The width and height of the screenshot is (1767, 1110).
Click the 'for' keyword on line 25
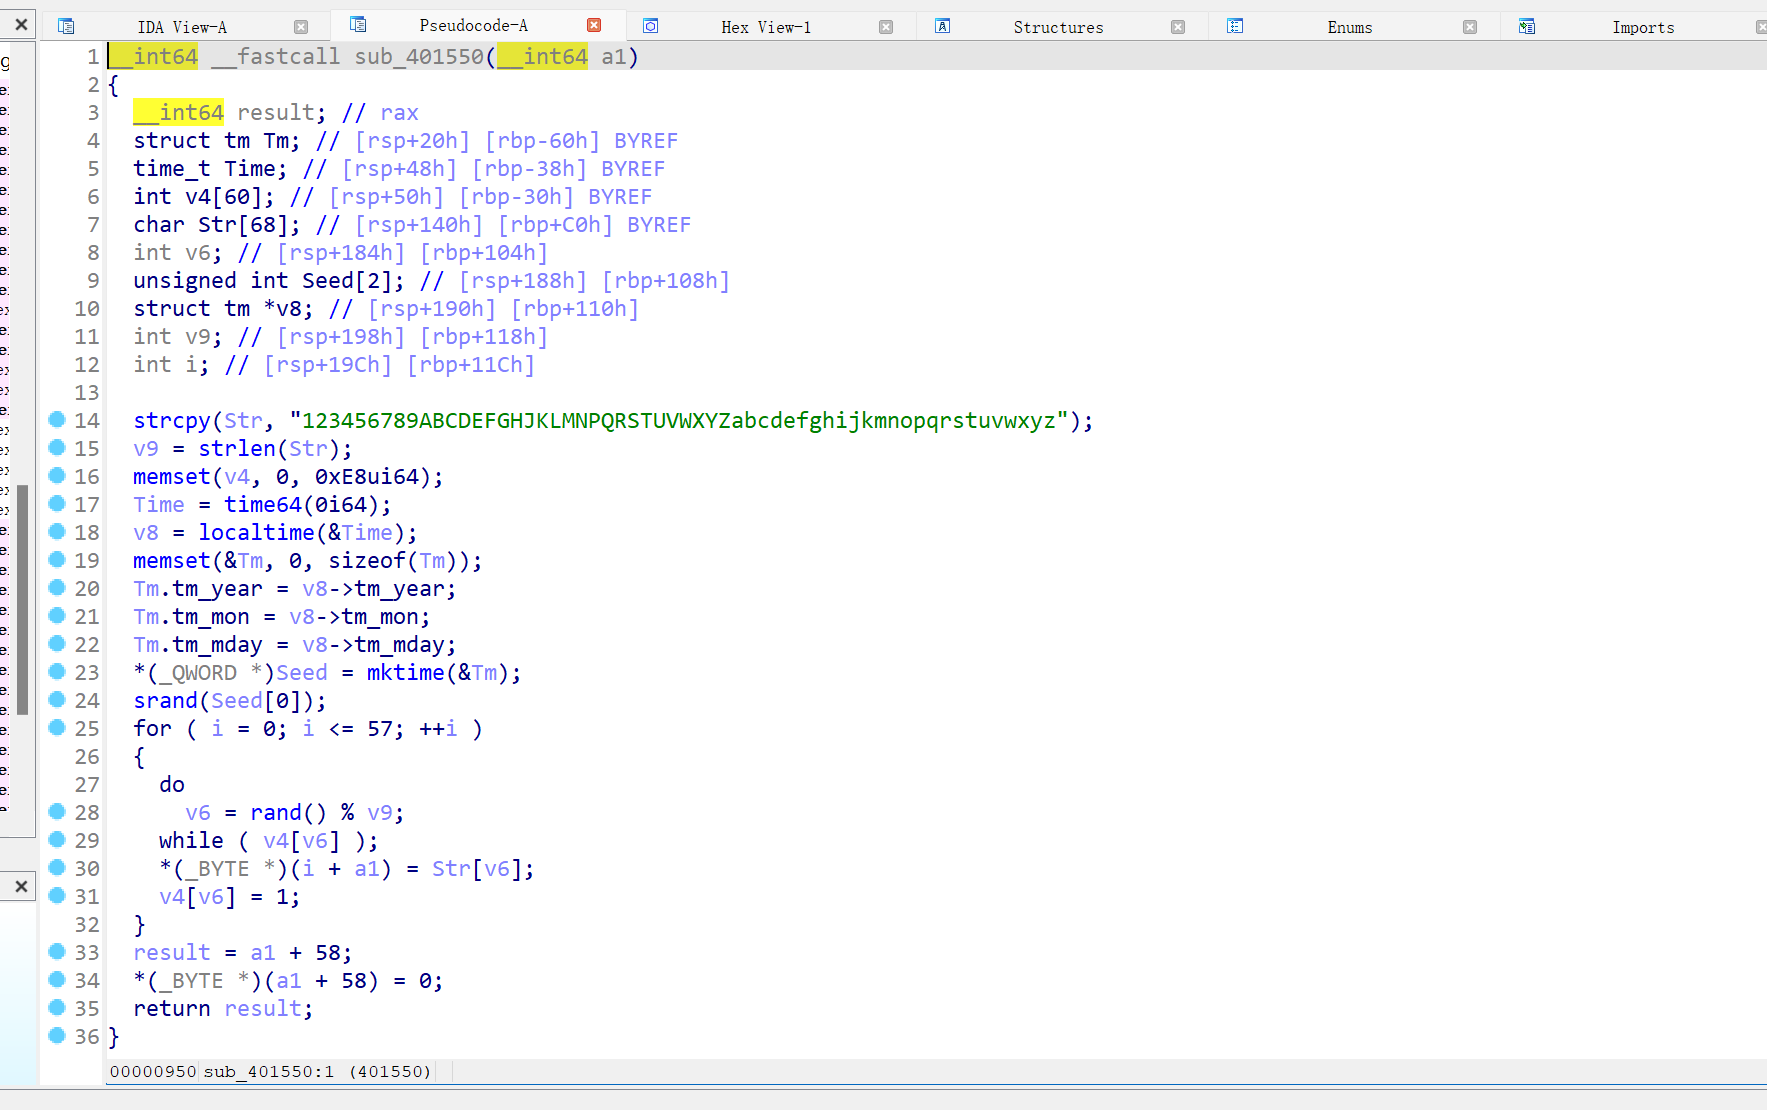pyautogui.click(x=152, y=728)
